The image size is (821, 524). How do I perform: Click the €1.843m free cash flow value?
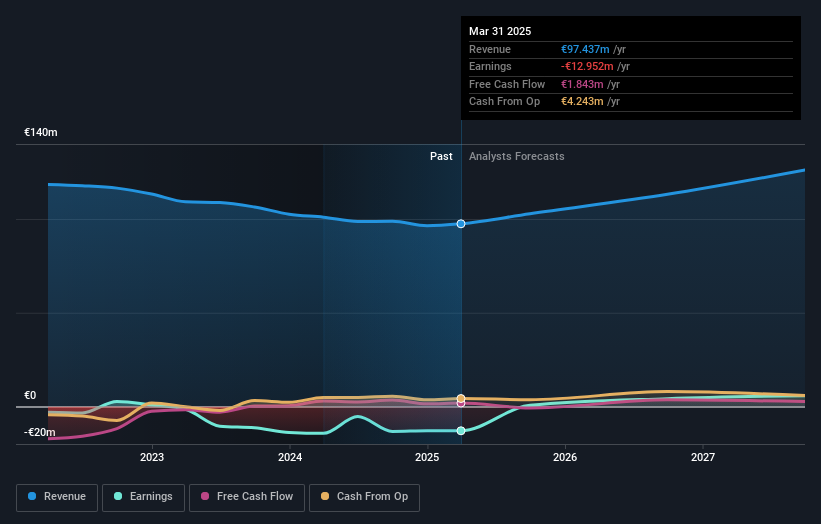coord(582,84)
